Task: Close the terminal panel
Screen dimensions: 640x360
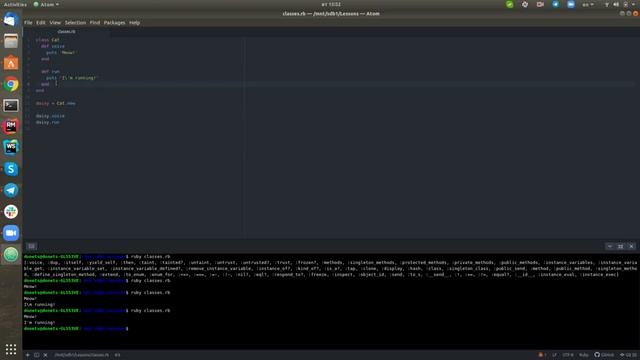Action: [631, 246]
